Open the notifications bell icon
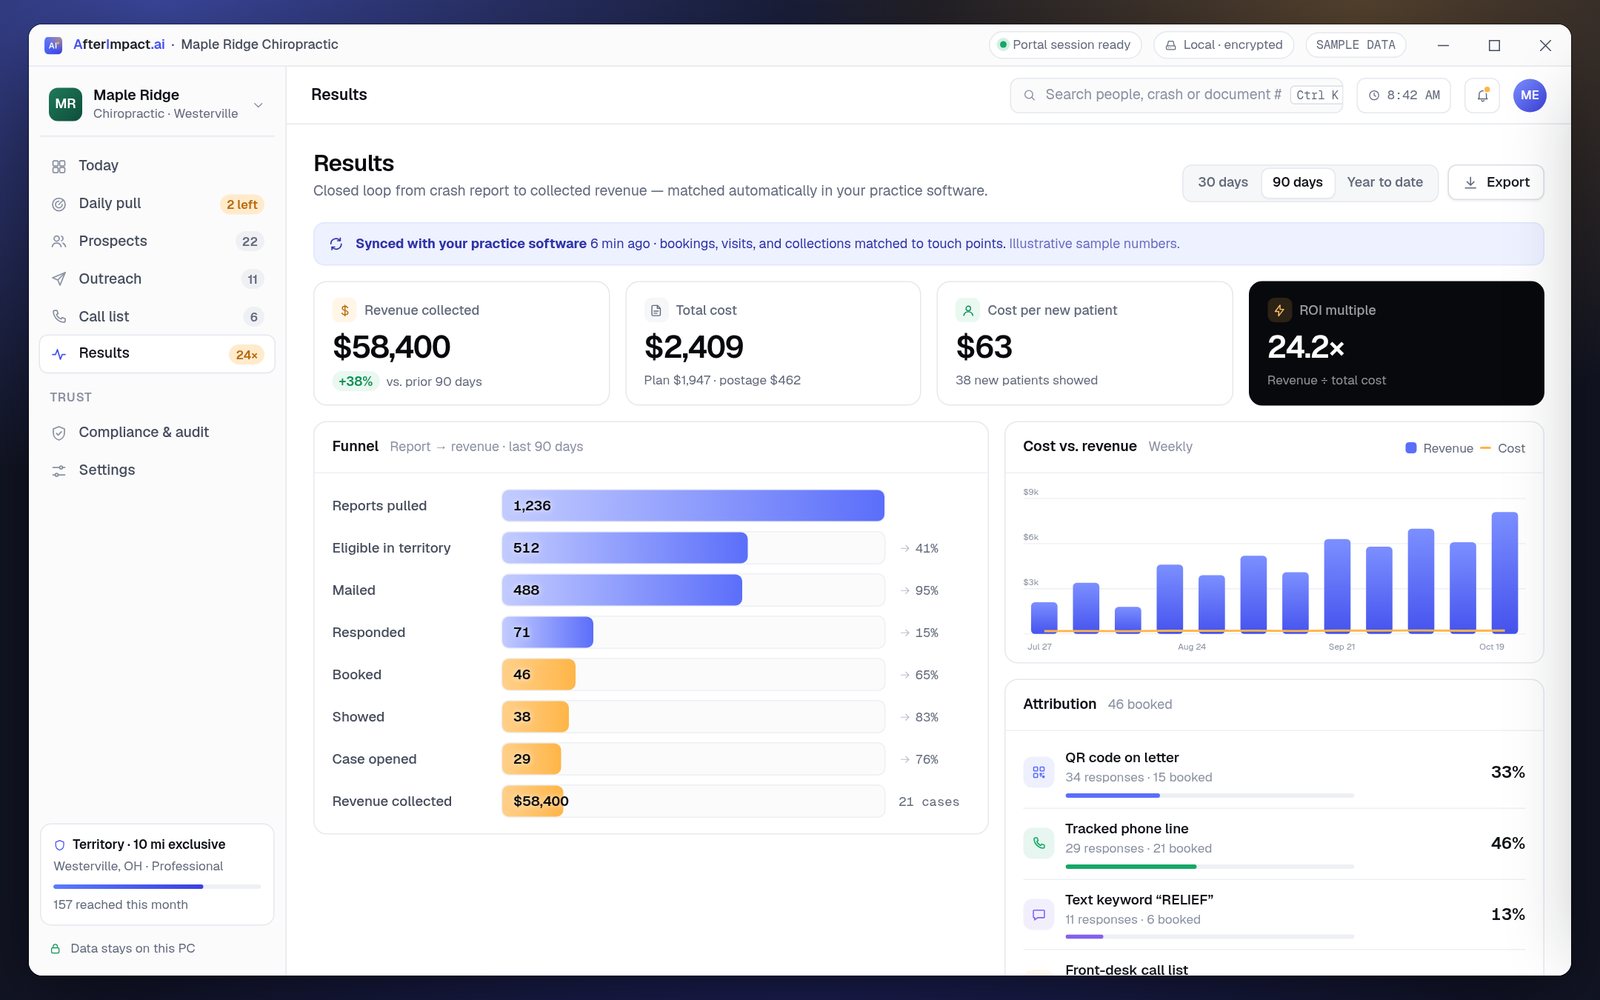Screen dimensions: 1600x1000 [x=1482, y=95]
